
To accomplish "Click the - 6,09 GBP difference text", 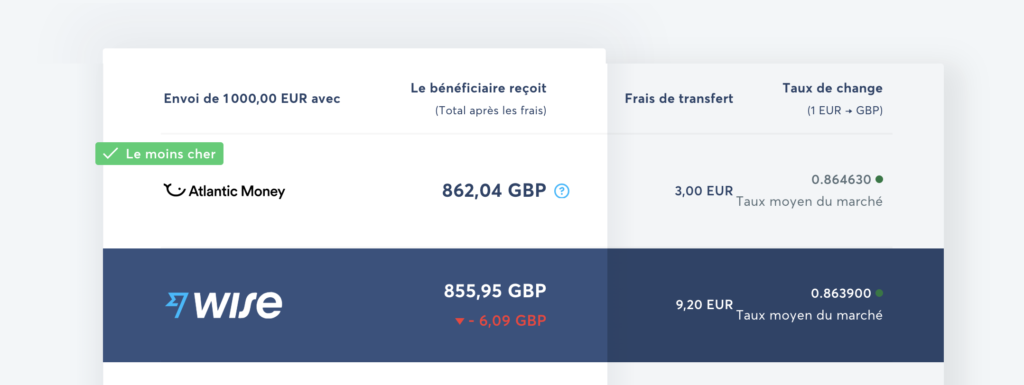I will pyautogui.click(x=507, y=321).
